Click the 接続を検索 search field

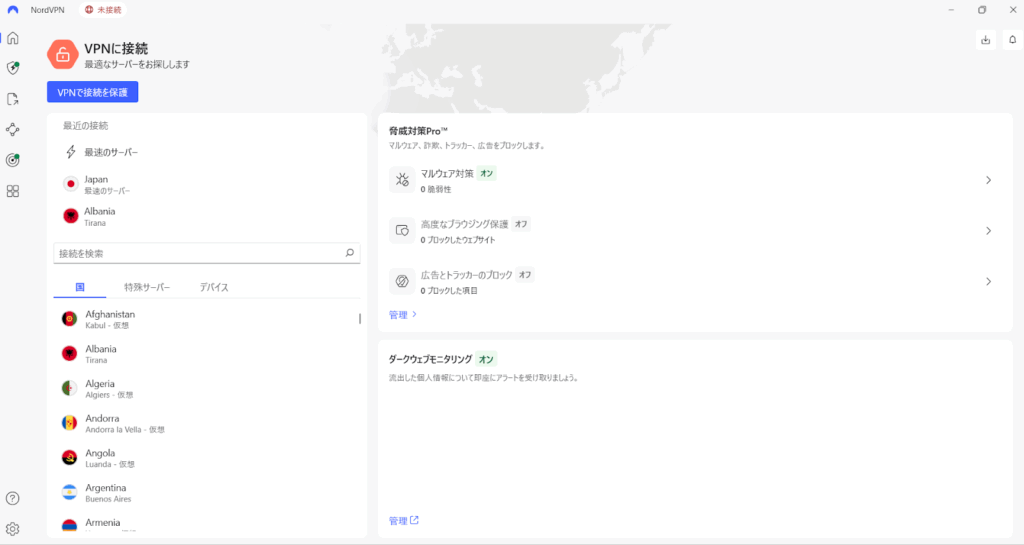[x=198, y=254]
